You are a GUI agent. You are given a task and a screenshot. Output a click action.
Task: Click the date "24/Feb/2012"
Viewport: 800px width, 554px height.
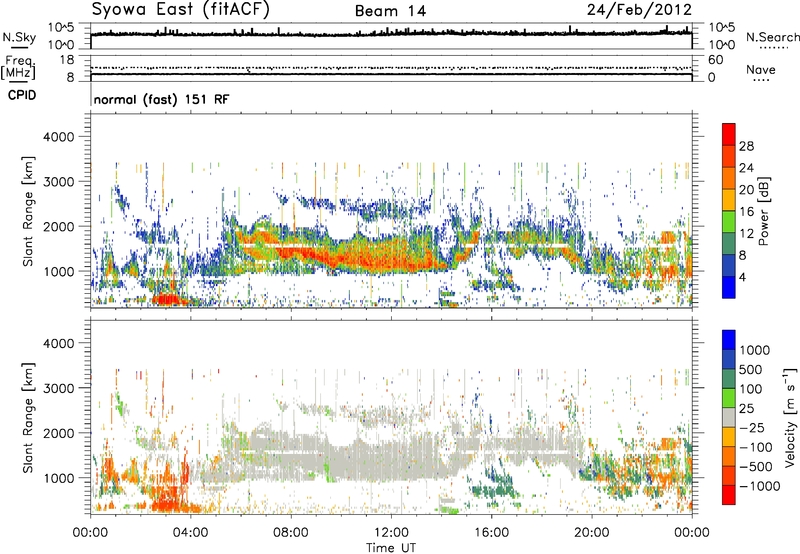[x=639, y=10]
